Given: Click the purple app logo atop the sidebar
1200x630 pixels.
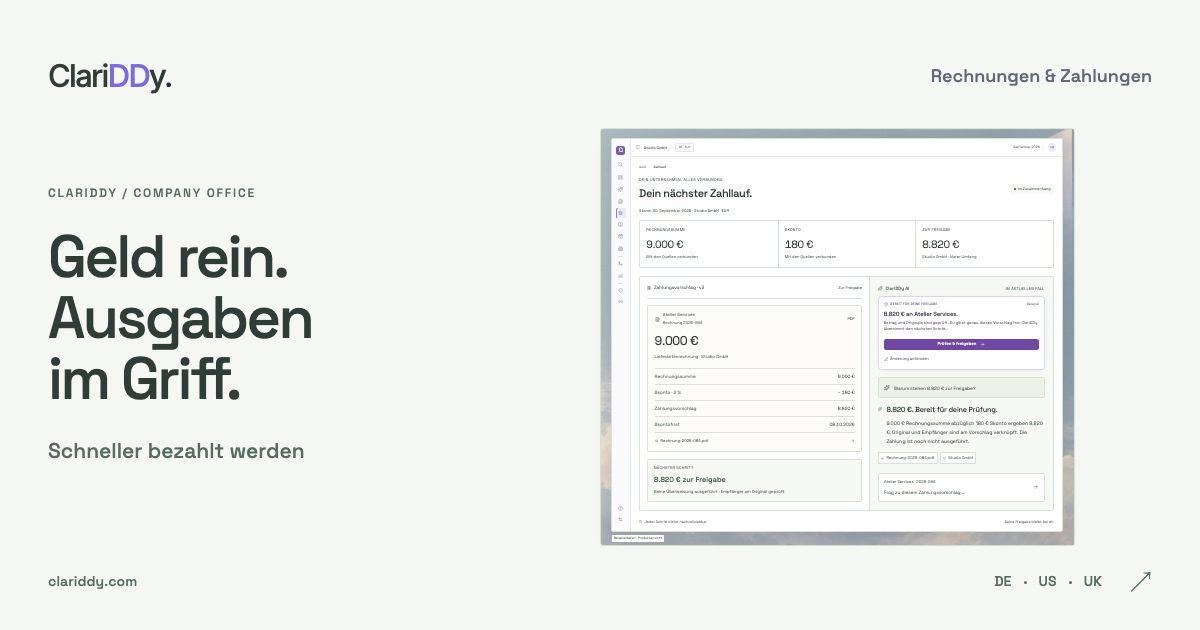Looking at the screenshot, I should (620, 150).
